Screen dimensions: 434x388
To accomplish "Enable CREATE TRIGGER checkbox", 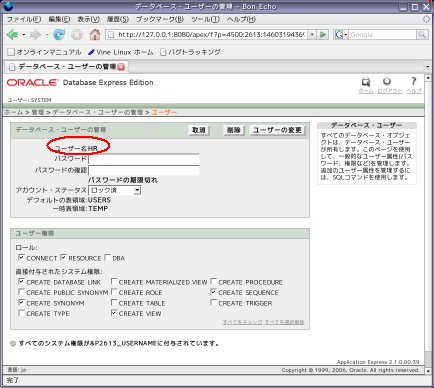I will [213, 303].
